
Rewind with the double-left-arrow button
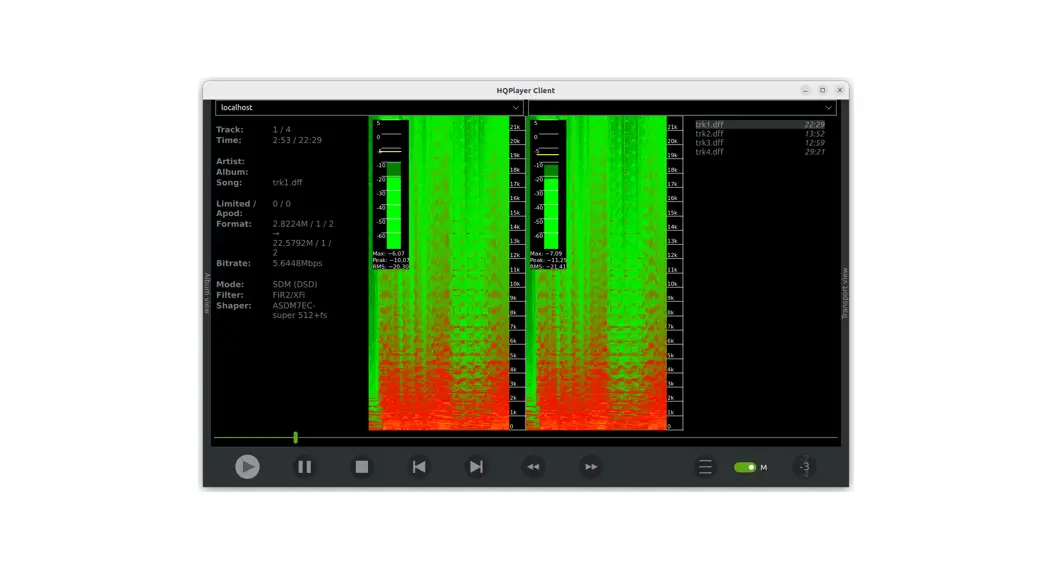coord(534,467)
